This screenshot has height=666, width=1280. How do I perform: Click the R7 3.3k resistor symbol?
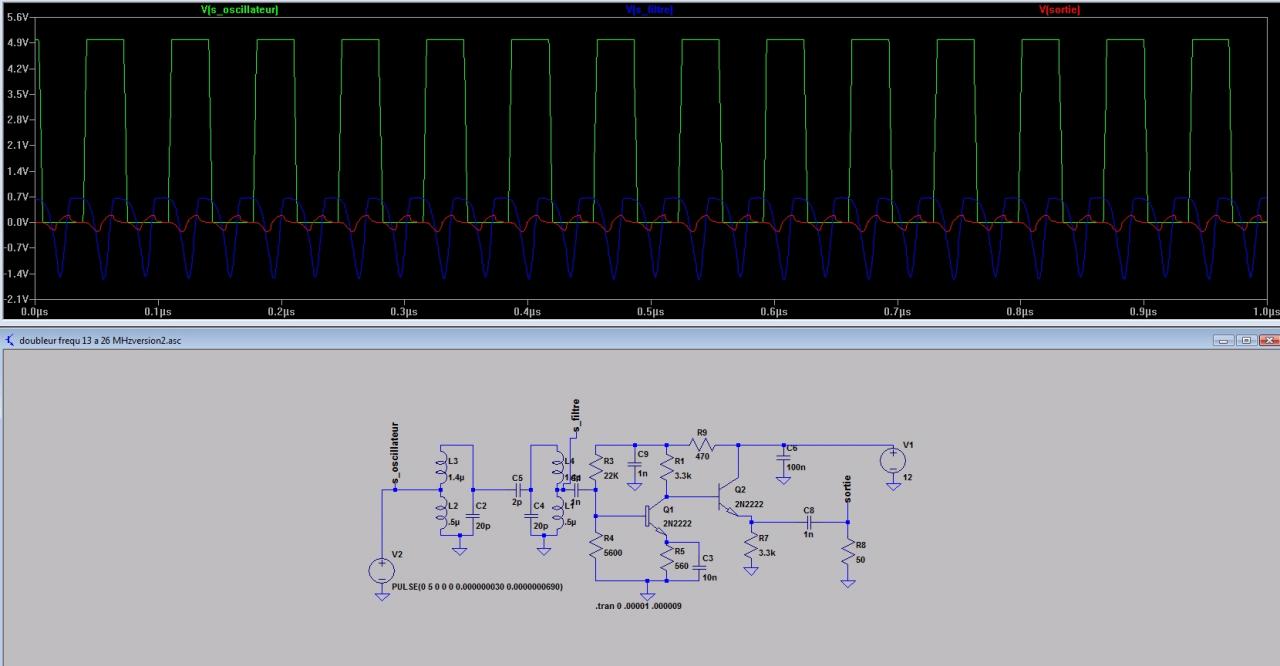click(x=751, y=546)
